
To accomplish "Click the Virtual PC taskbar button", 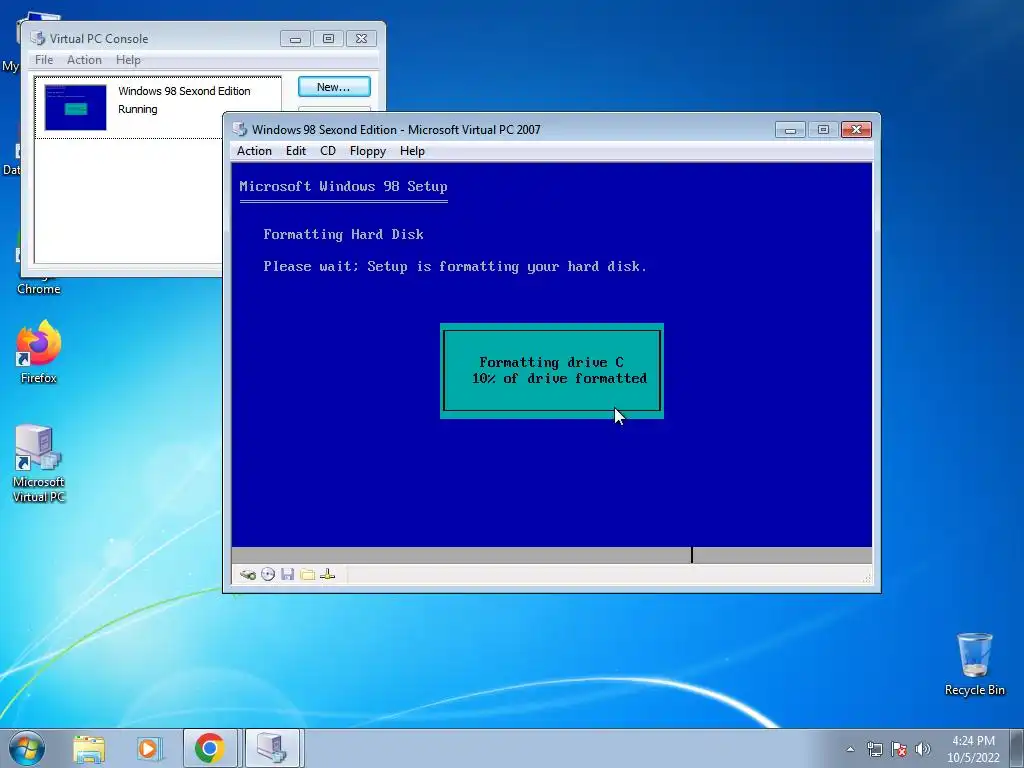I will tap(272, 748).
